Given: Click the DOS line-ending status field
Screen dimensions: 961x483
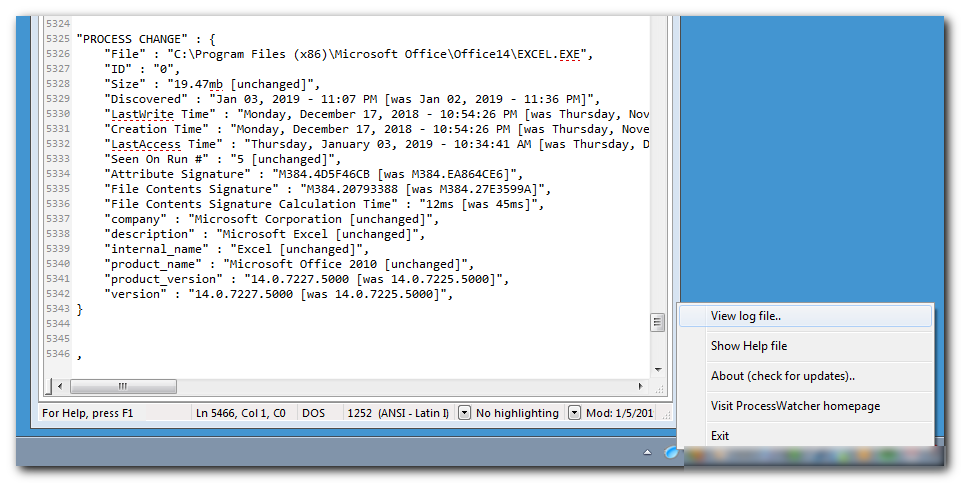Looking at the screenshot, I should tap(314, 413).
